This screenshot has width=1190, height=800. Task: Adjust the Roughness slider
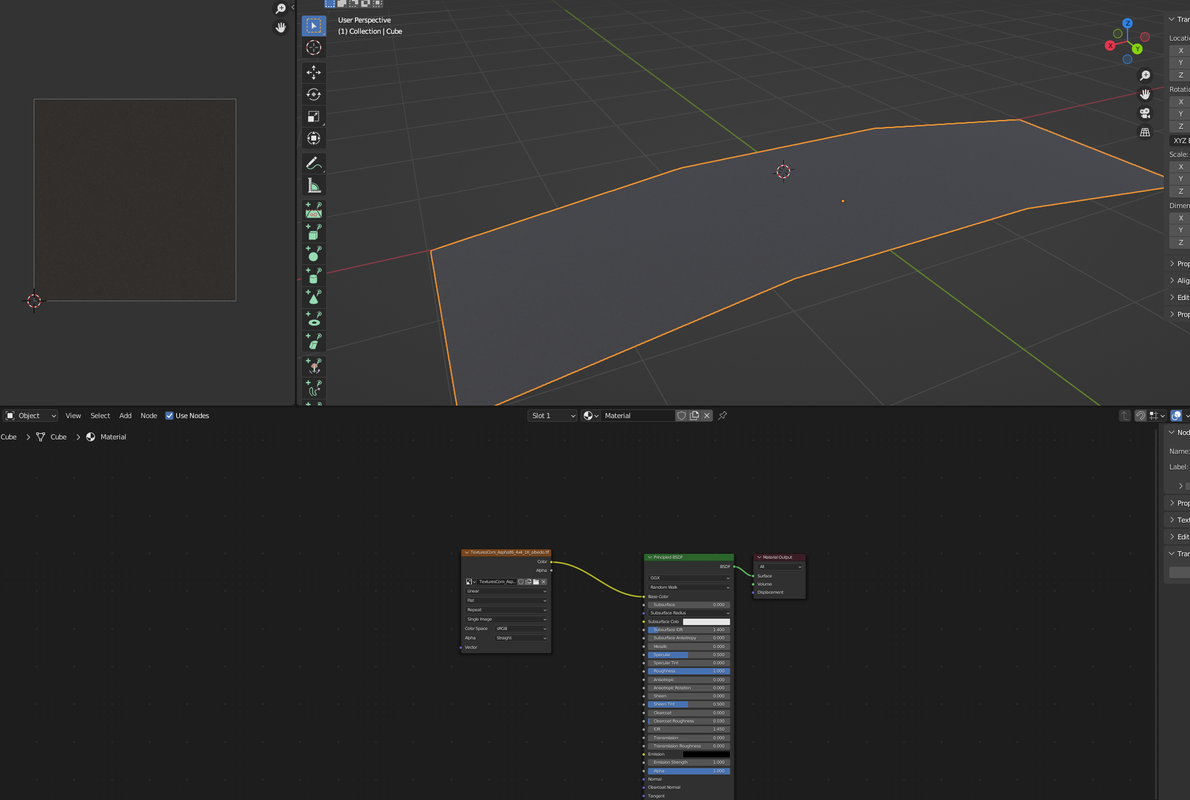[689, 671]
